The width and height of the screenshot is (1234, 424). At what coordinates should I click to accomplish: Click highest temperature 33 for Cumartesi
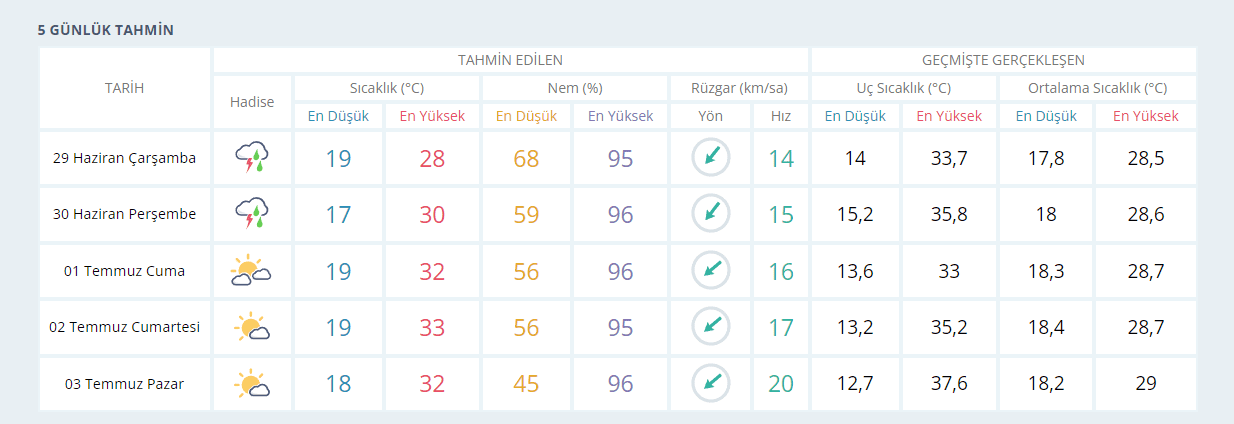pyautogui.click(x=432, y=326)
